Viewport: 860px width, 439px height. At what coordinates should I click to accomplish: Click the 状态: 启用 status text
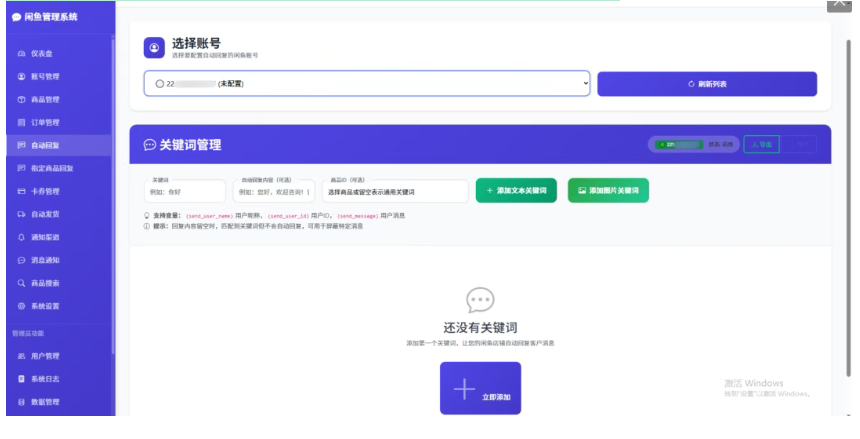721,145
